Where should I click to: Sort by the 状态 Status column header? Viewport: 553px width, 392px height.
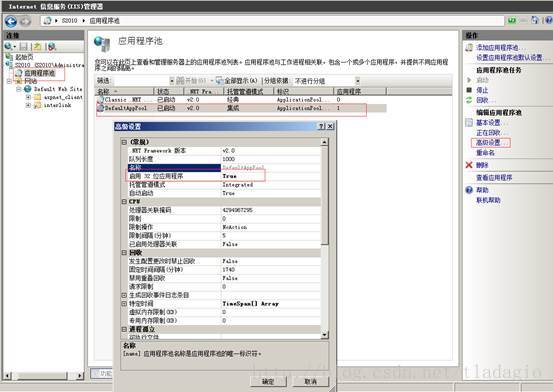(168, 92)
